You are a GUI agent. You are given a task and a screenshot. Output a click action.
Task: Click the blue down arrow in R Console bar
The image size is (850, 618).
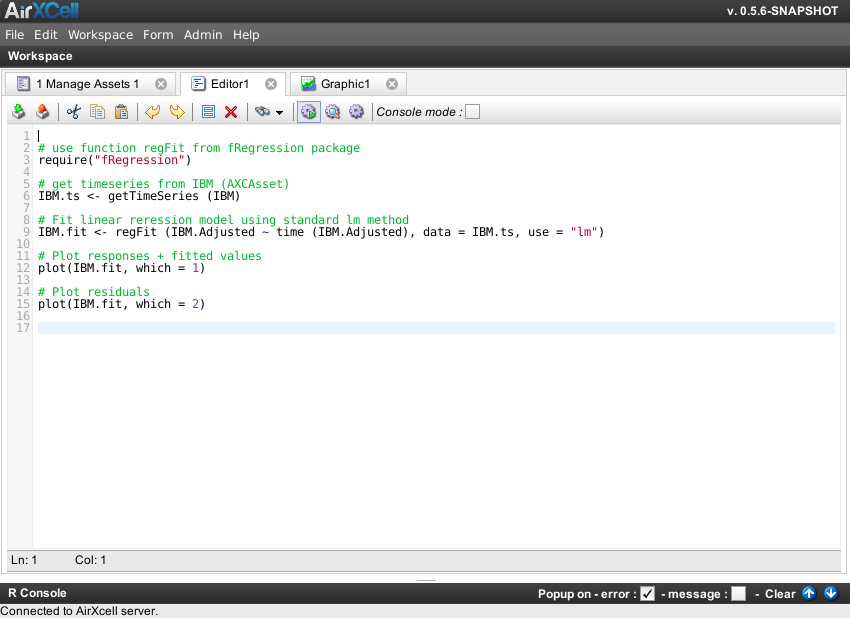click(831, 593)
